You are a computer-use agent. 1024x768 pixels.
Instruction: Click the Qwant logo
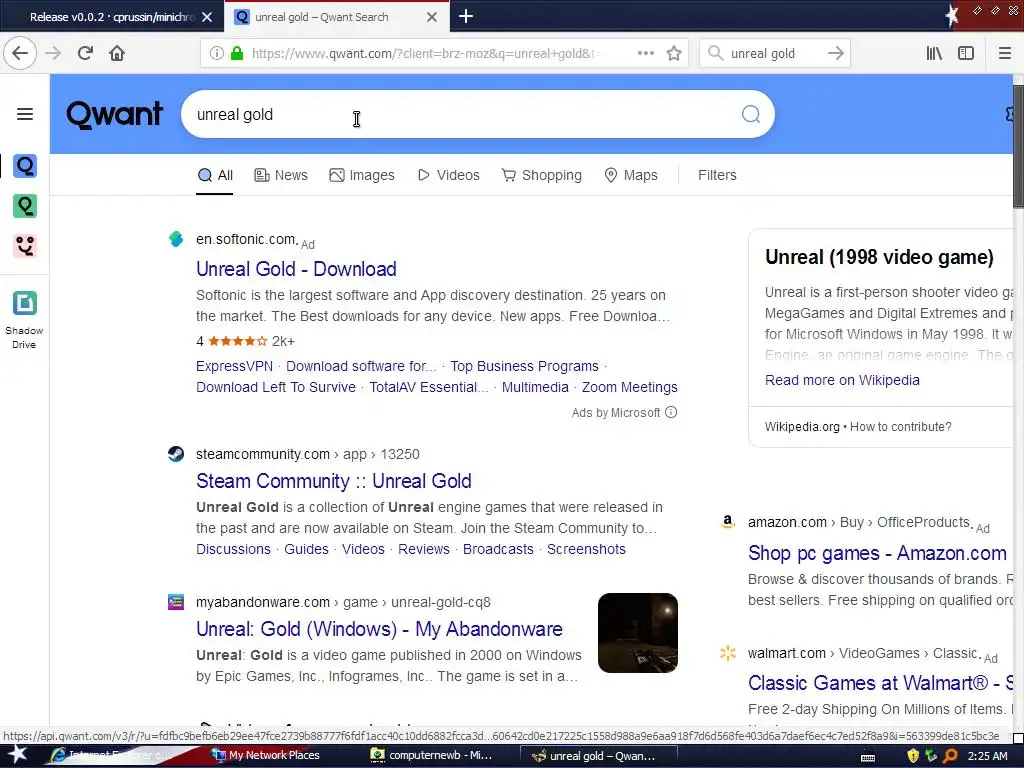click(x=114, y=114)
